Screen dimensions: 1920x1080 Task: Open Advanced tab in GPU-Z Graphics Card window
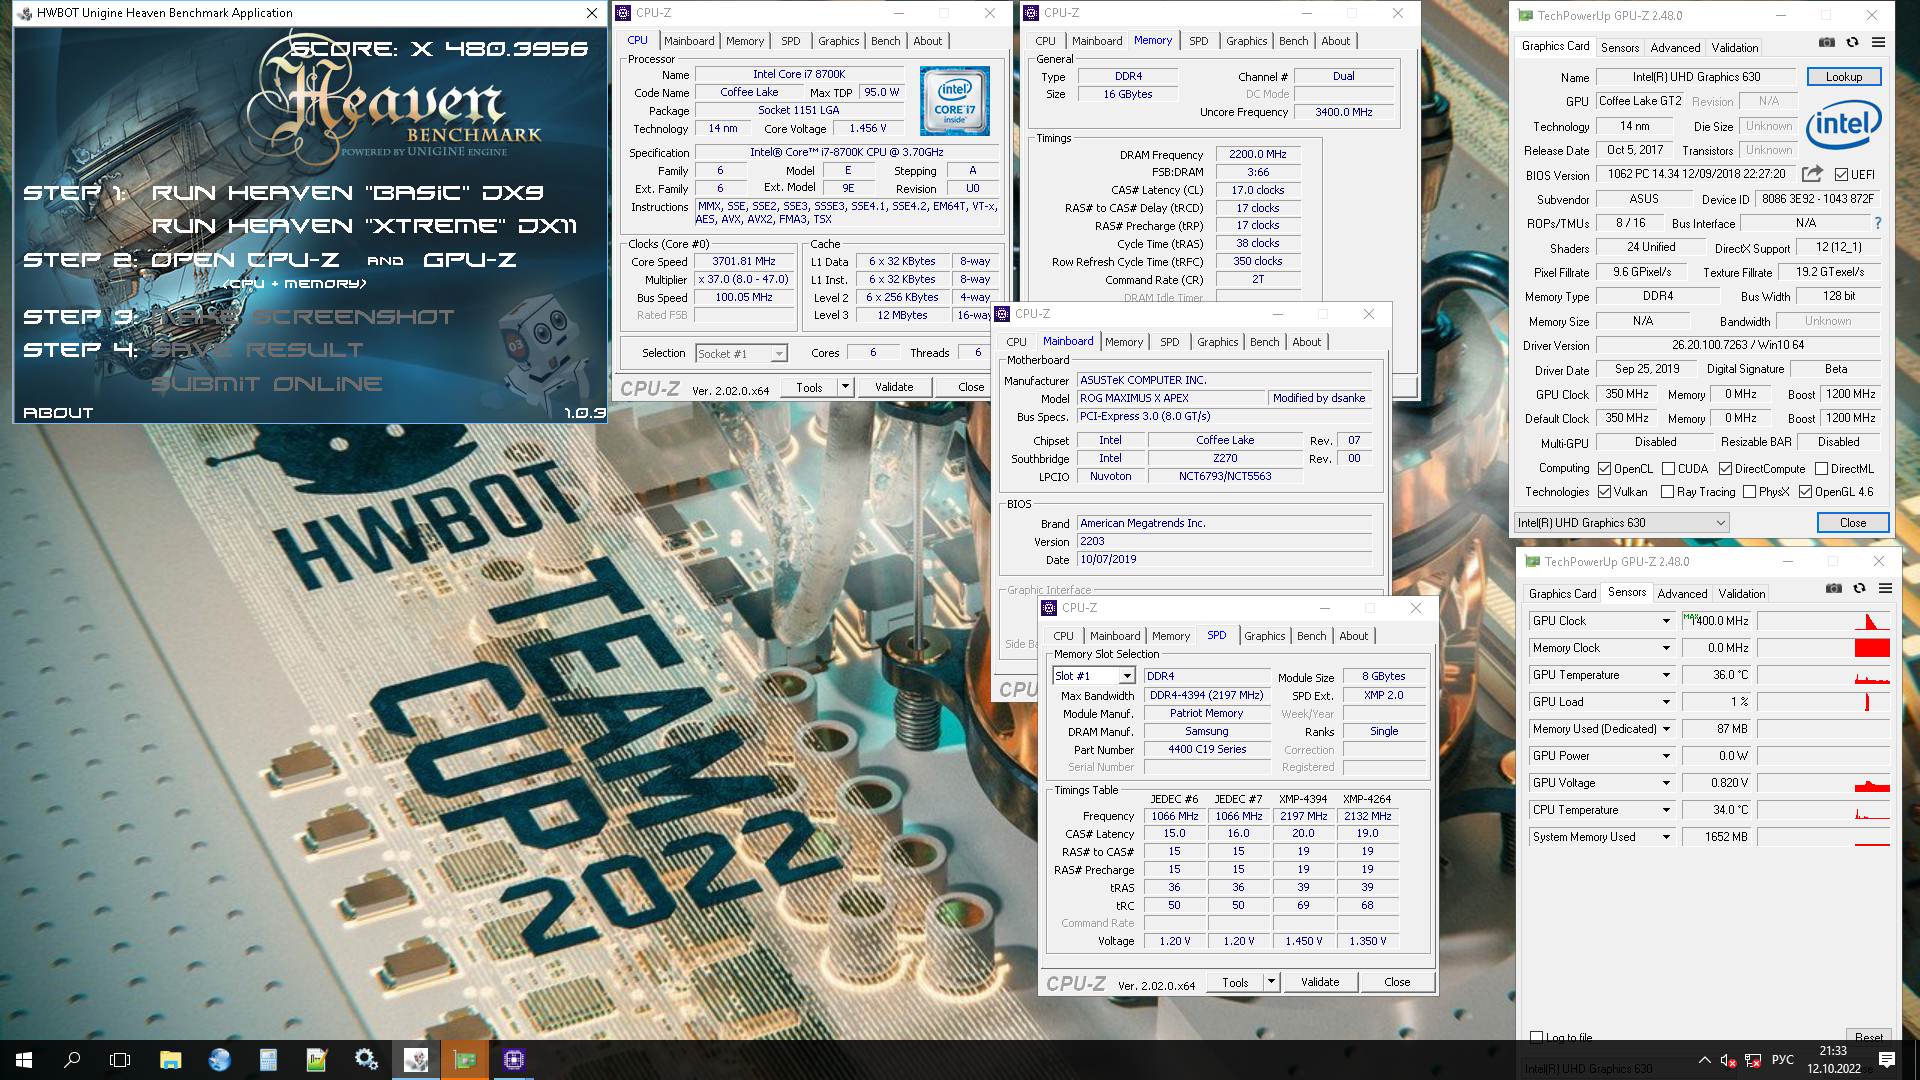tap(1675, 47)
